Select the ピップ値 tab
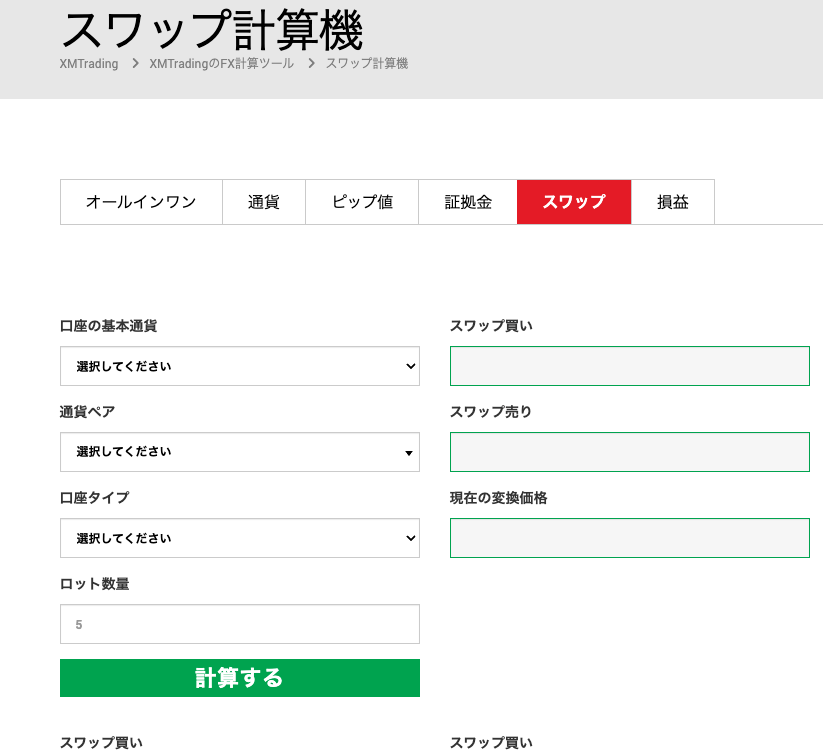The image size is (823, 751). [362, 202]
